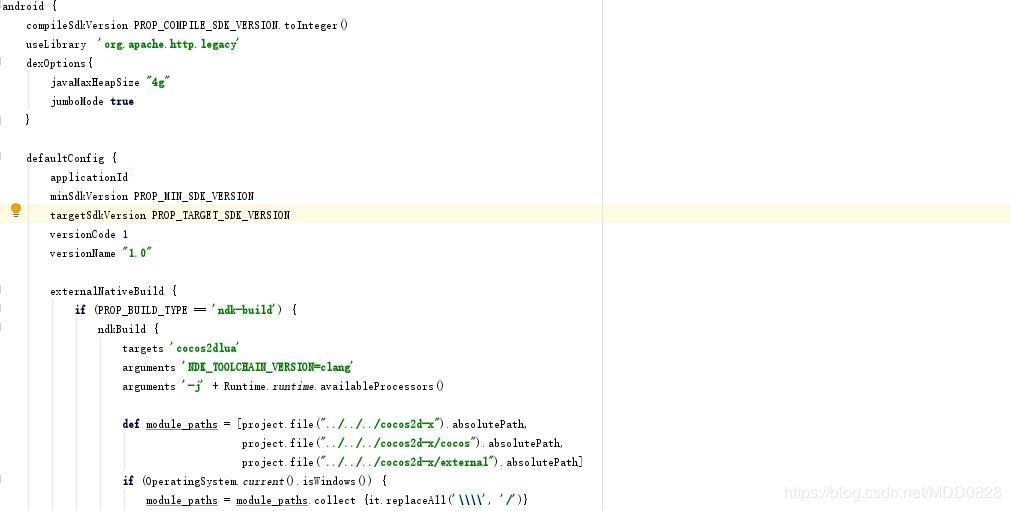Place cursor on targetSdkVersion keyword
This screenshot has width=1011, height=511.
[x=98, y=215]
